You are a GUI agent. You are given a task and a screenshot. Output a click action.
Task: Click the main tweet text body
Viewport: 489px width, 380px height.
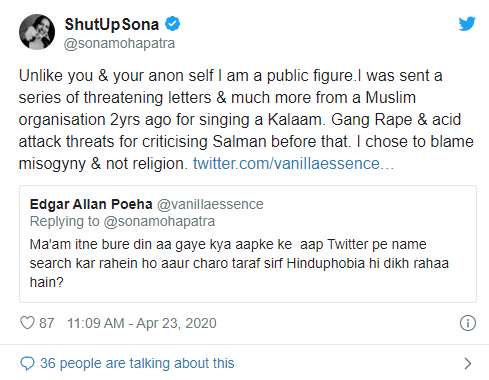coord(246,120)
